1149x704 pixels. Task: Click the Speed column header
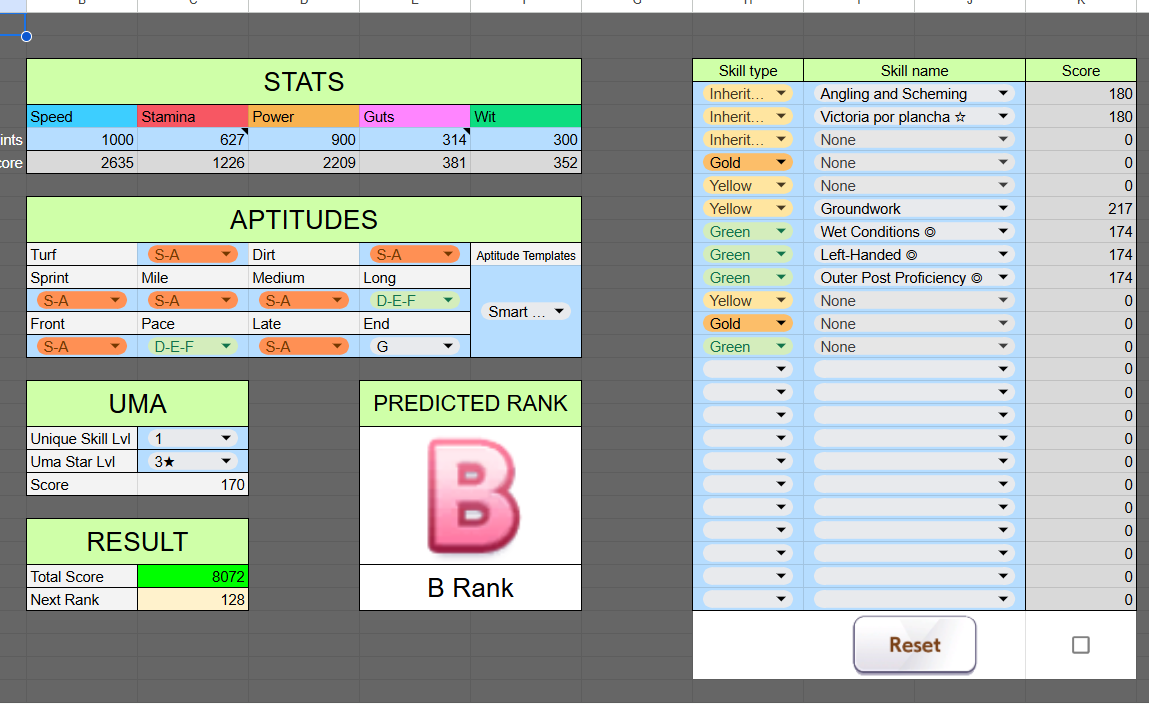click(82, 116)
